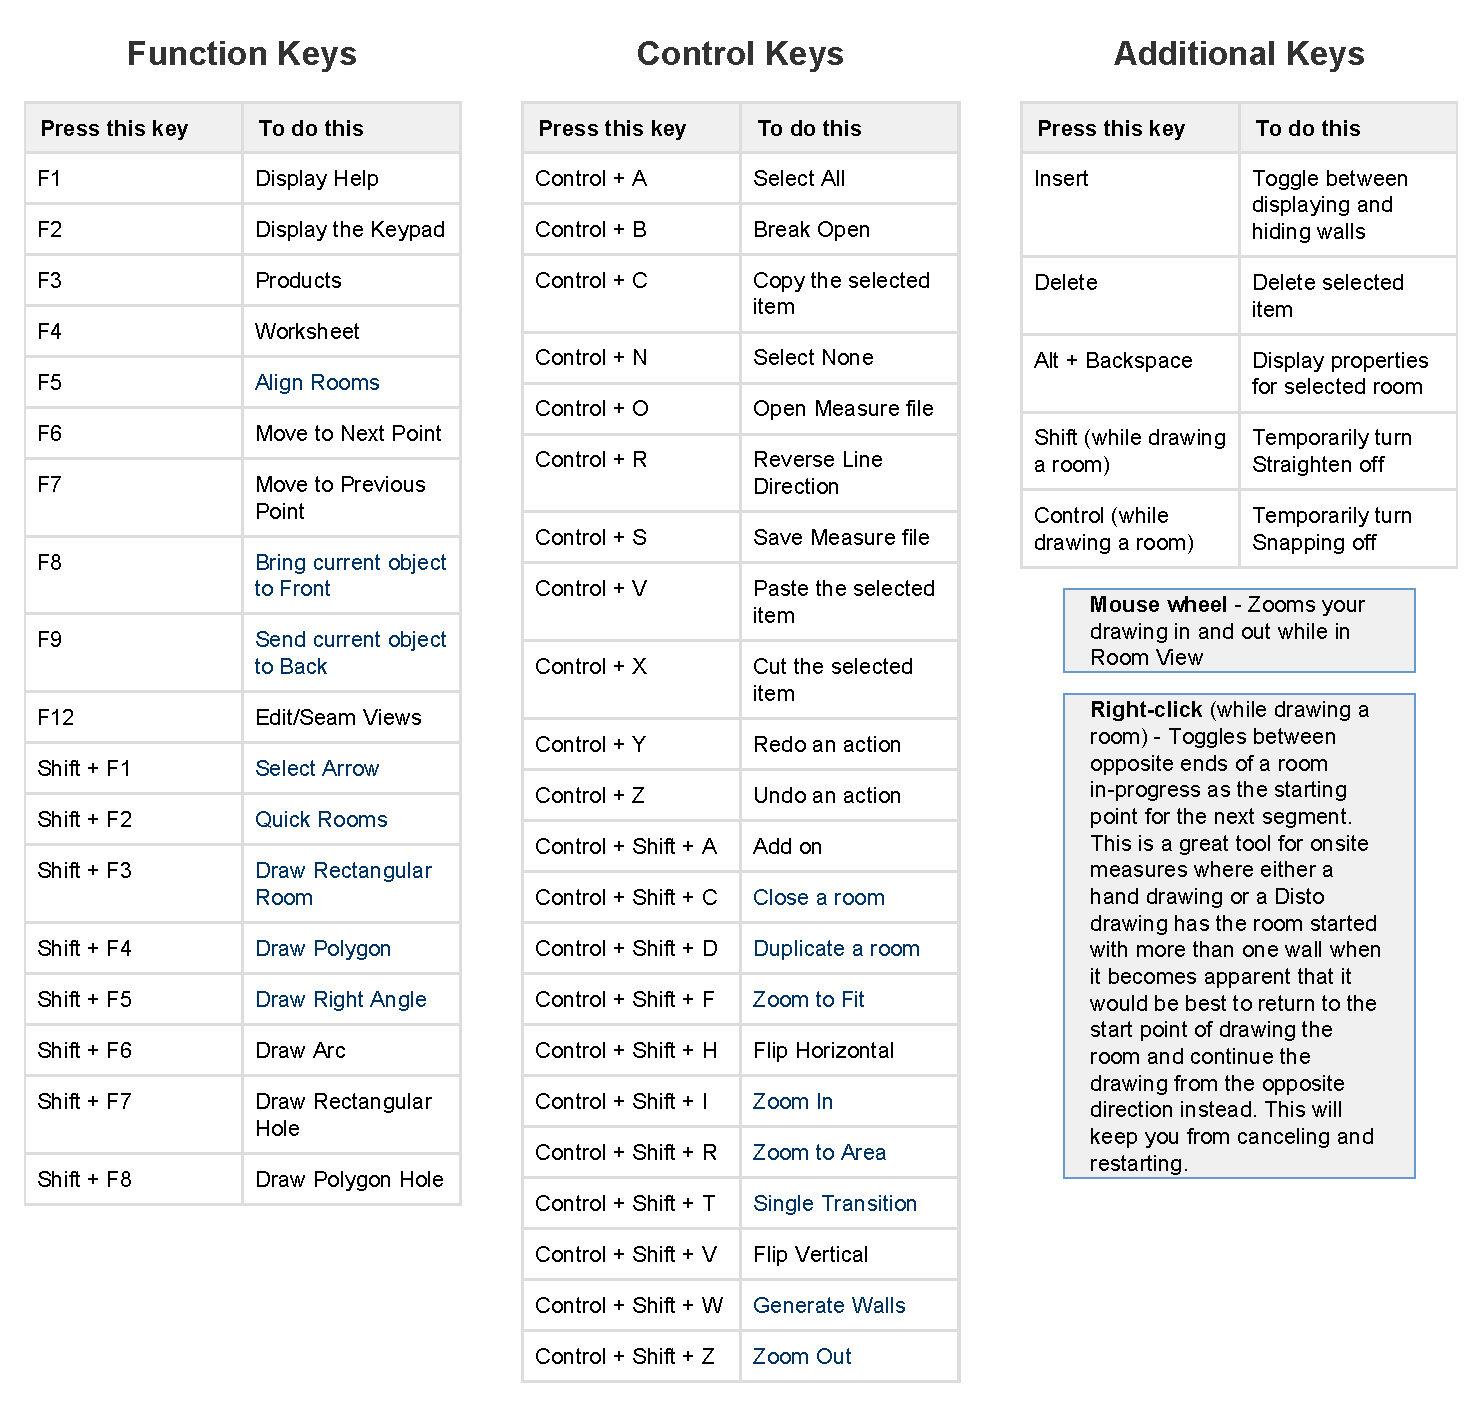This screenshot has height=1407, width=1477.
Task: Select the Select Arrow link
Action: click(x=317, y=768)
